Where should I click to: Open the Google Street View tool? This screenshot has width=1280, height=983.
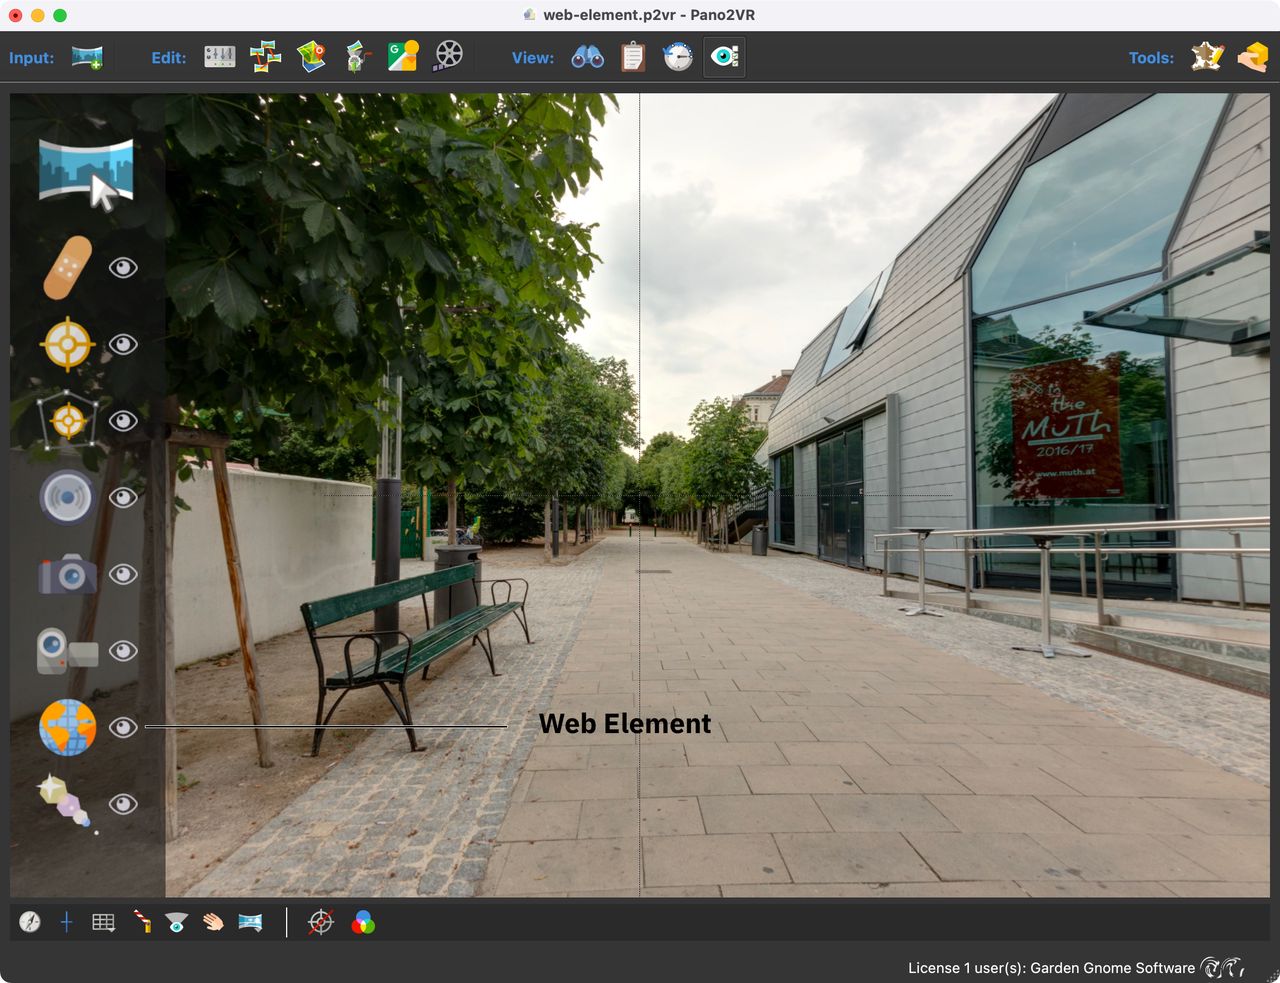403,56
